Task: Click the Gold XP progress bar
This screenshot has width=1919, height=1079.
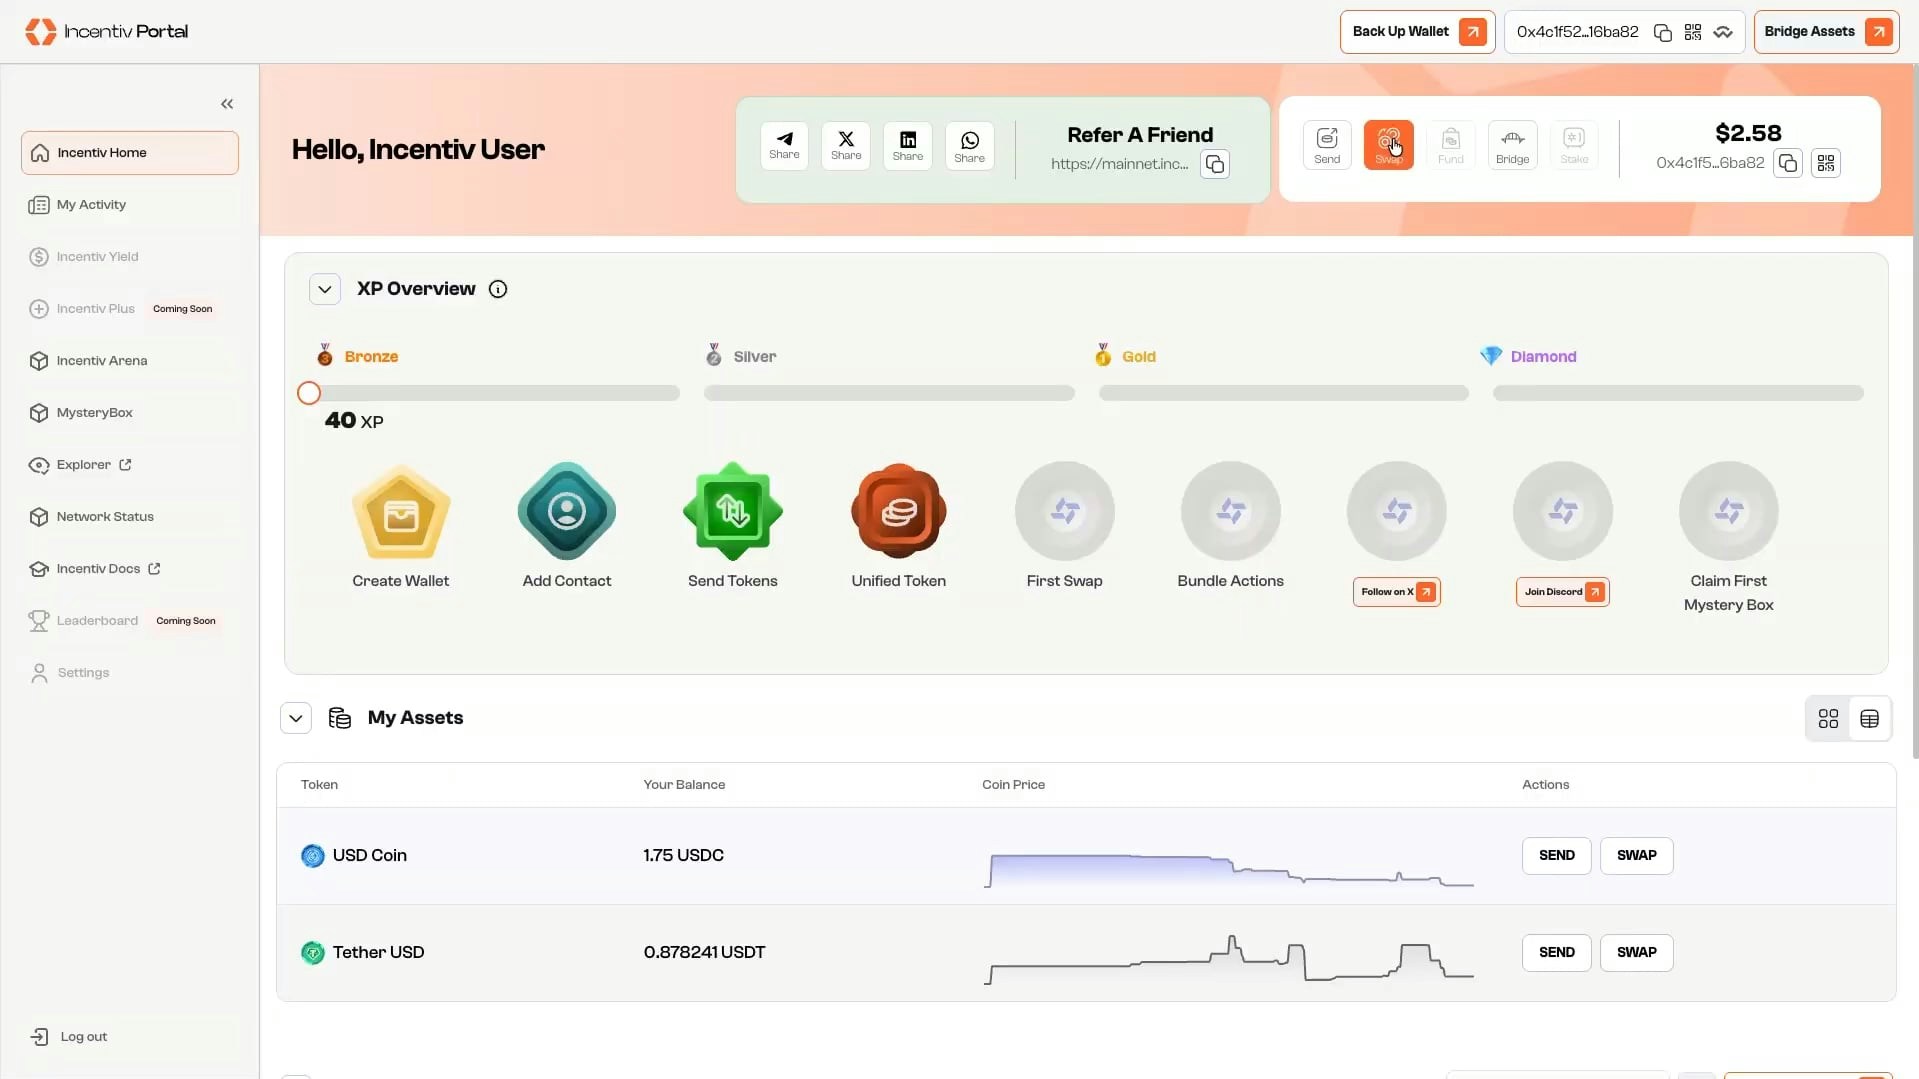Action: point(1284,394)
